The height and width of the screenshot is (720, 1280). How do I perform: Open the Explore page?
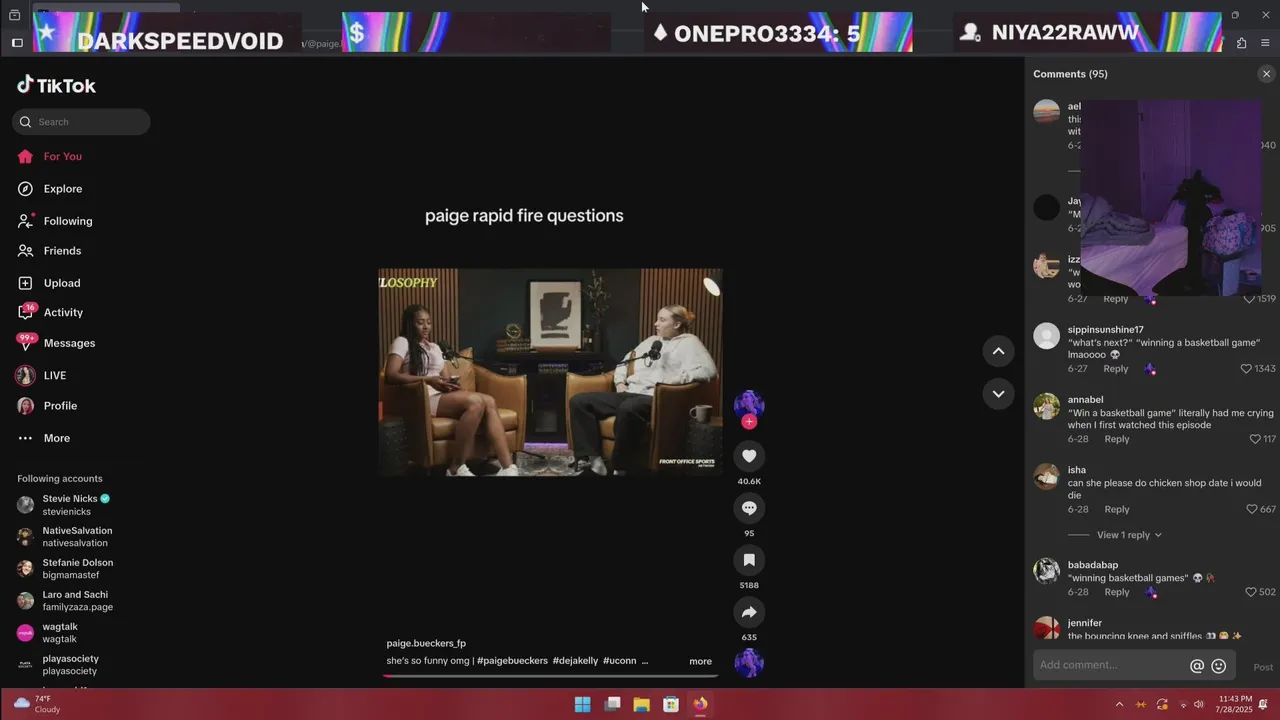point(62,189)
